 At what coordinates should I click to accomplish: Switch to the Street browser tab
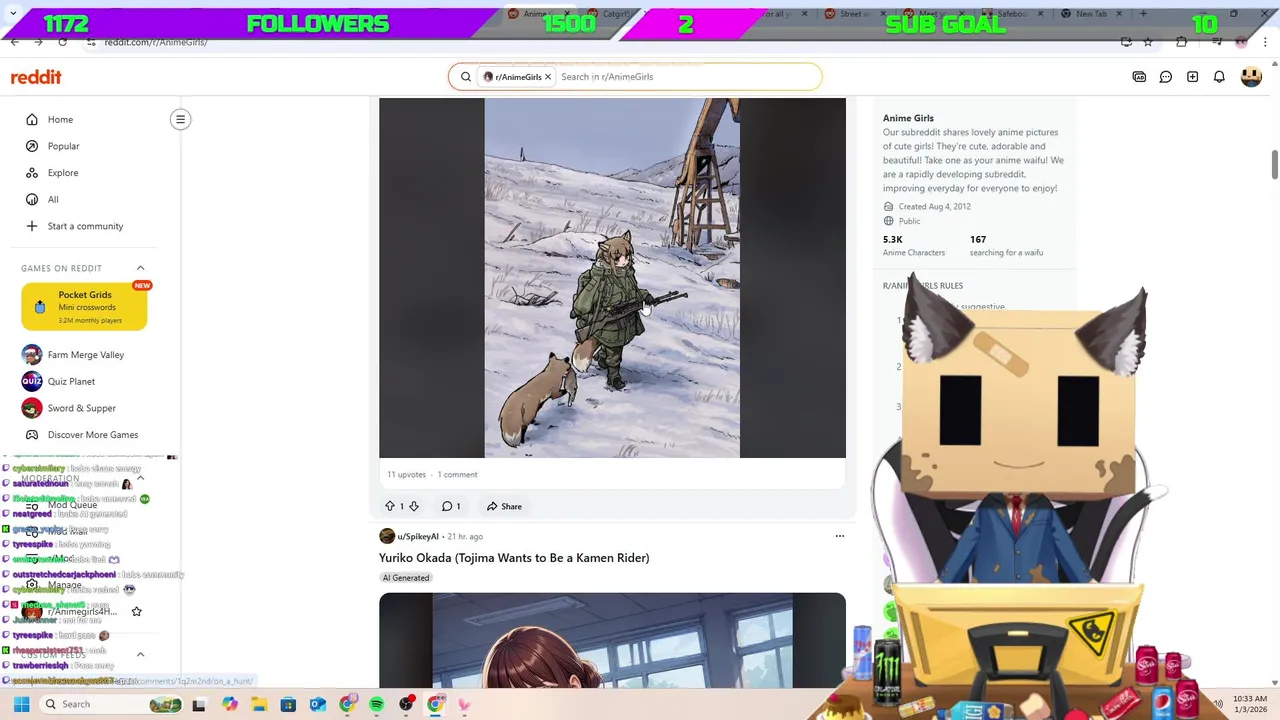[x=855, y=14]
